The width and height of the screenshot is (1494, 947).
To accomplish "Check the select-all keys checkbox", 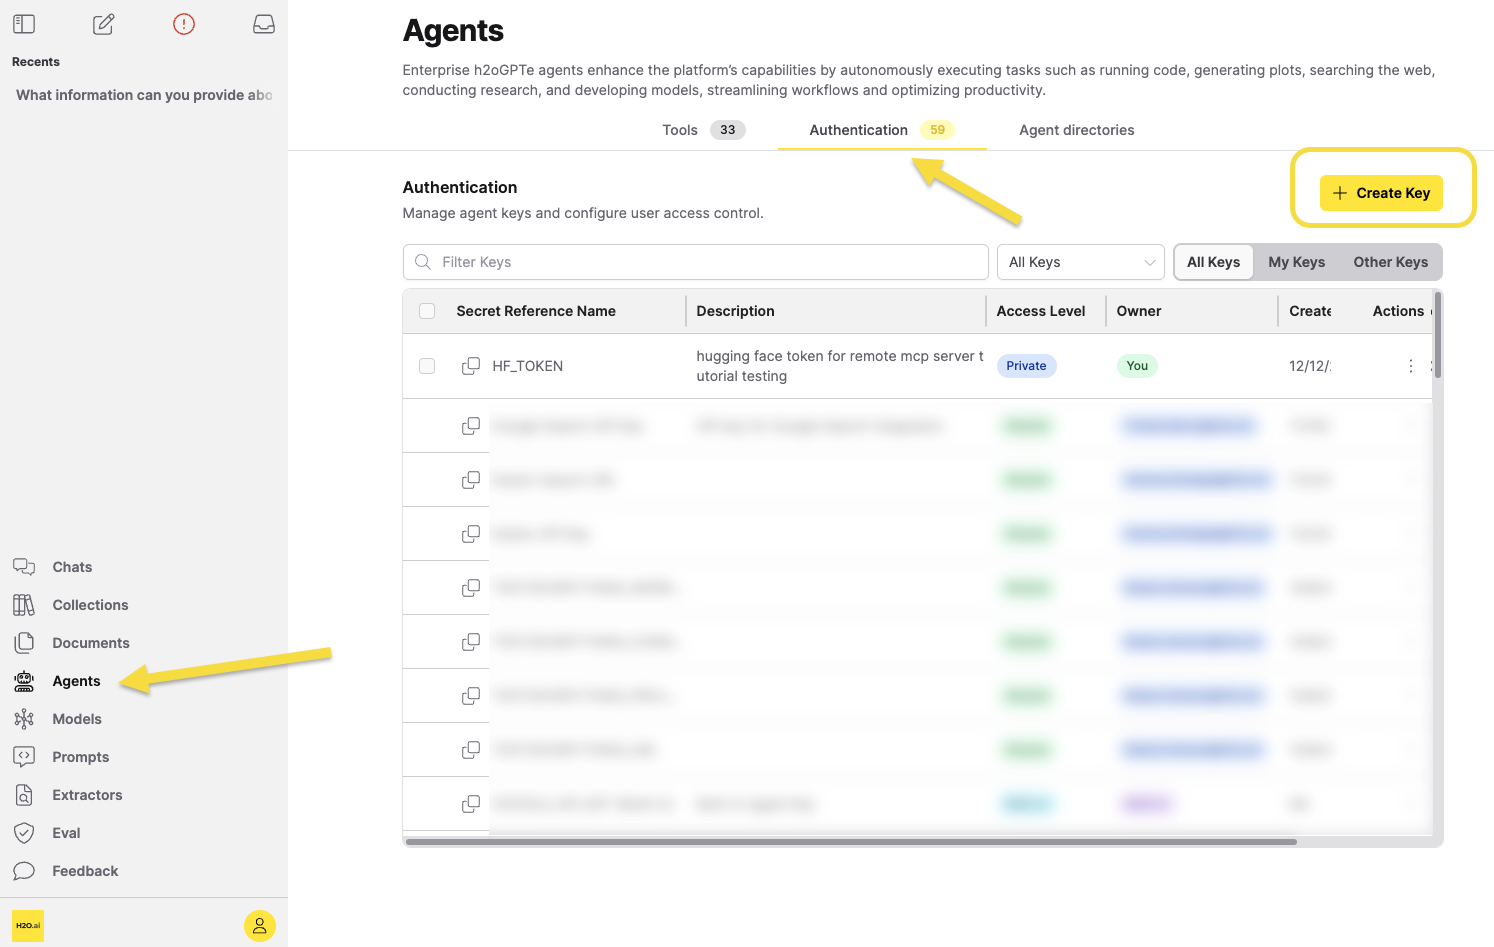I will tap(427, 311).
